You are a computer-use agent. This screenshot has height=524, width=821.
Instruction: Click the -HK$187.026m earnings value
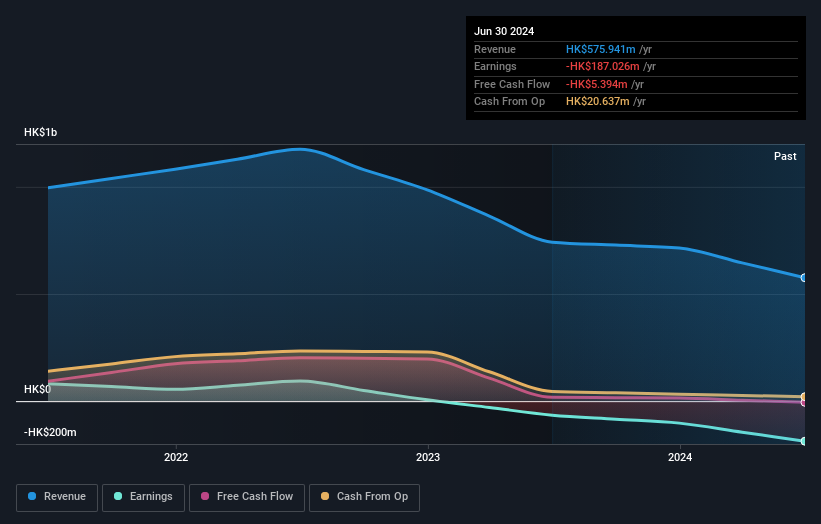click(x=603, y=66)
